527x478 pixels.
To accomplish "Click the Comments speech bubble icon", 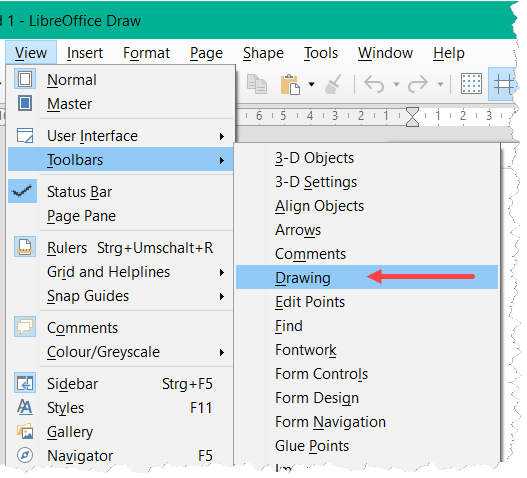I will [25, 326].
